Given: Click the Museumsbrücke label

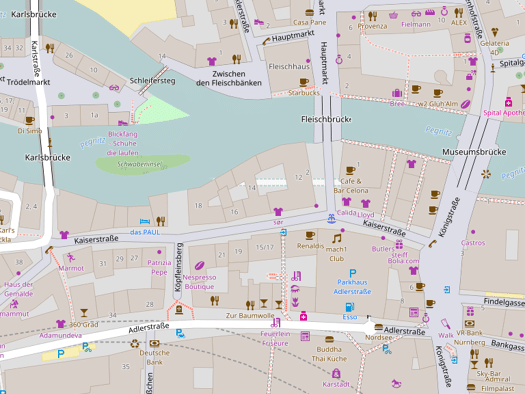Looking at the screenshot, I should [474, 152].
